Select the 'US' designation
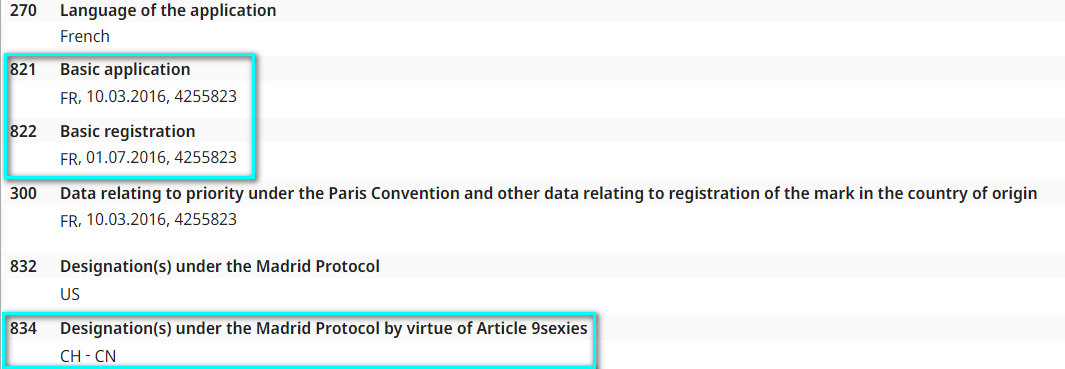Screen dimensions: 1065x369 [70, 294]
